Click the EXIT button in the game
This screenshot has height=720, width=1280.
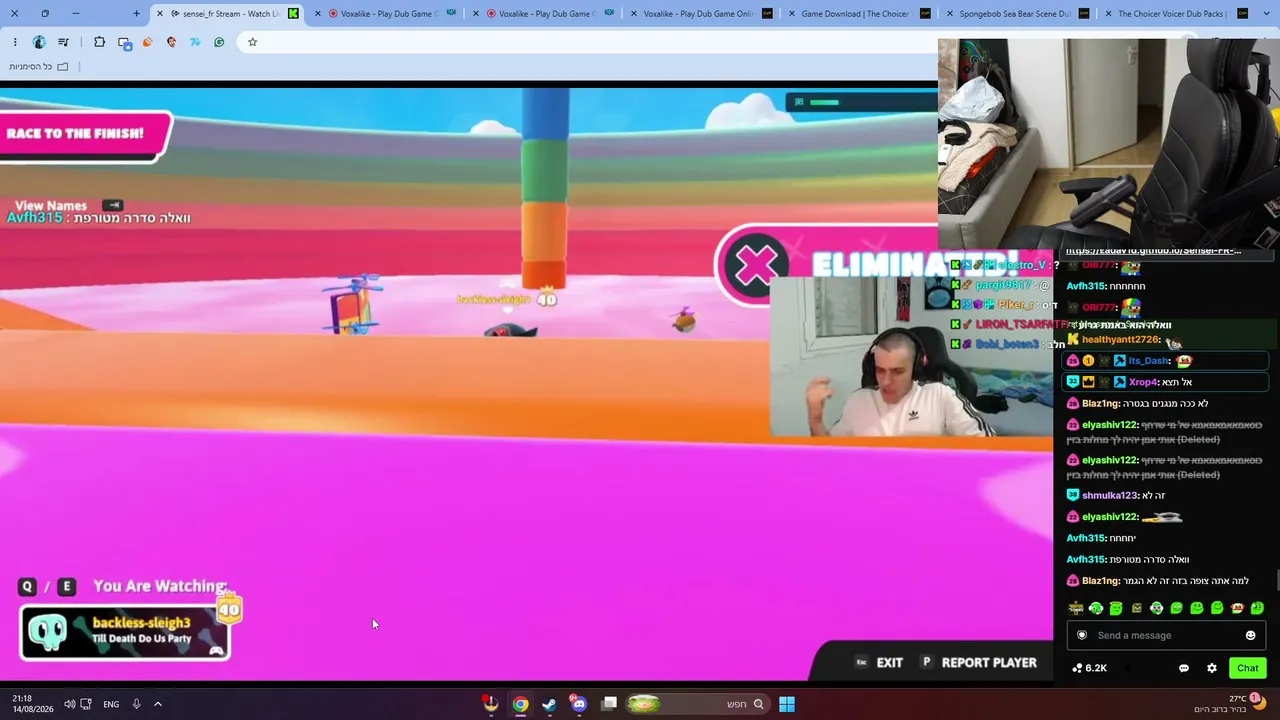pyautogui.click(x=879, y=663)
